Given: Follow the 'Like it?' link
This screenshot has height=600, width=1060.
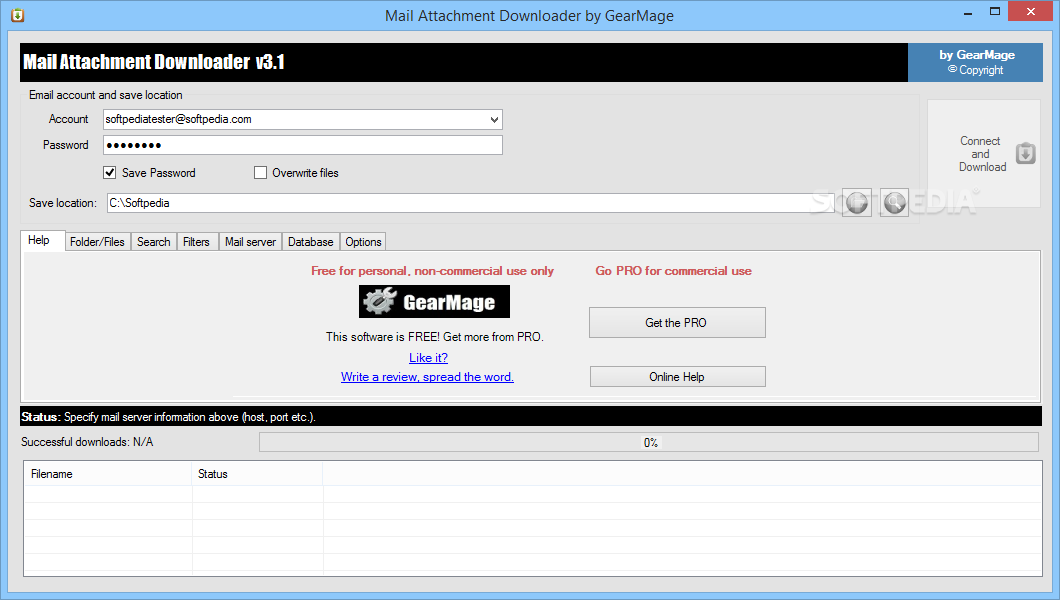Looking at the screenshot, I should click(429, 357).
